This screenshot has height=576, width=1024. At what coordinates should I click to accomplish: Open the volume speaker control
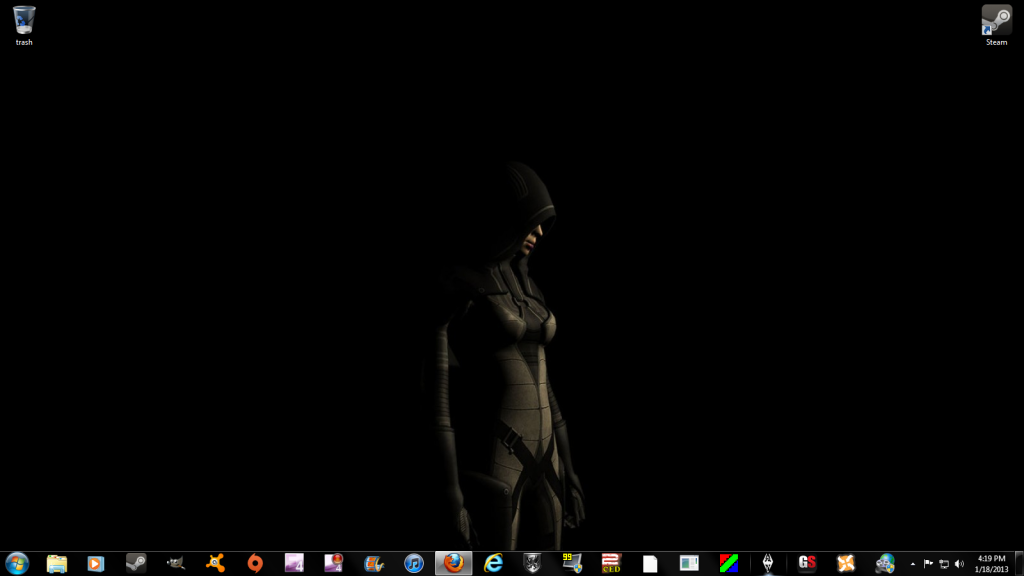[x=959, y=564]
